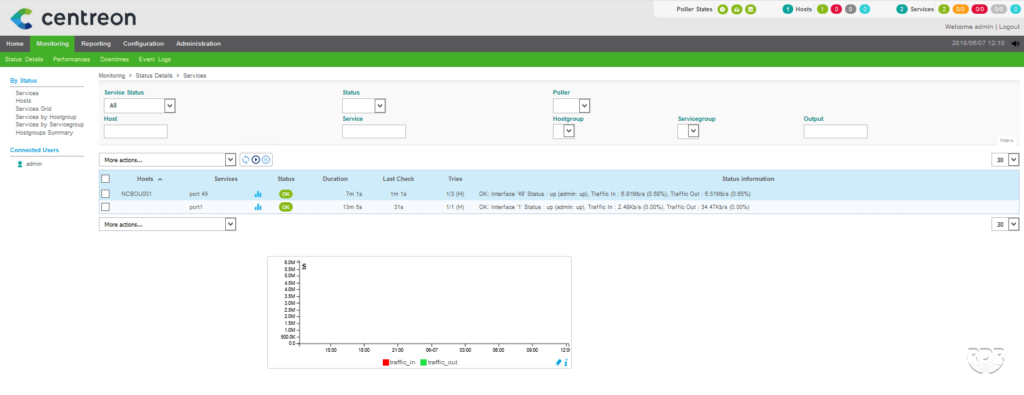Click the green traffic_out legend swatch
Viewport: 1024px width, 395px height.
[424, 362]
